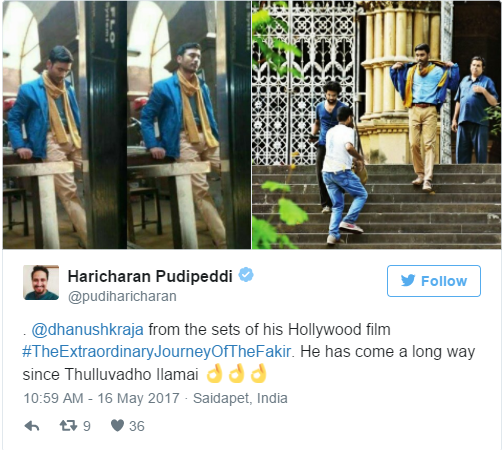The image size is (502, 450).
Task: Click the Twitter bird icon in Follow
Action: click(408, 281)
